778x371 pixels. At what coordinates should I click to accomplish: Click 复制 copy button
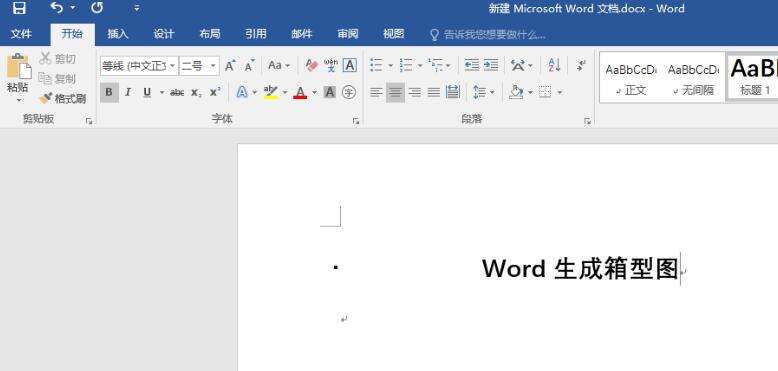pyautogui.click(x=58, y=78)
